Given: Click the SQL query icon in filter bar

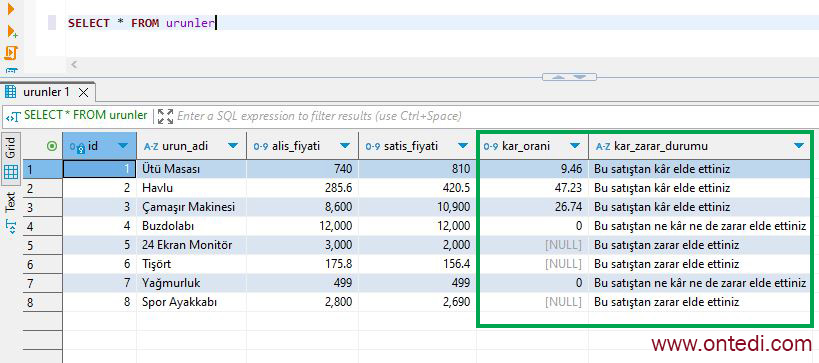Looking at the screenshot, I should click(x=14, y=116).
